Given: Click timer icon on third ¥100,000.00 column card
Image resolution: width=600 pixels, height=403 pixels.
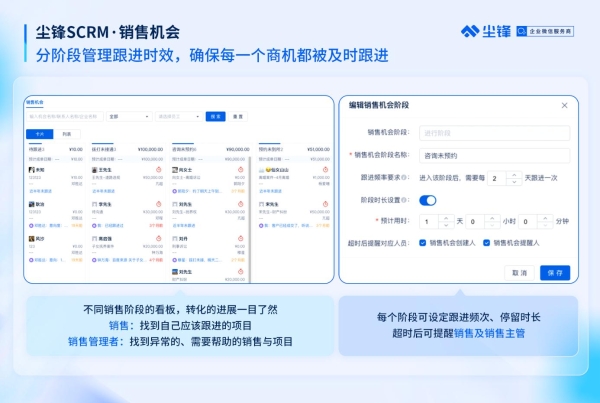Looking at the screenshot, I should 159,238.
